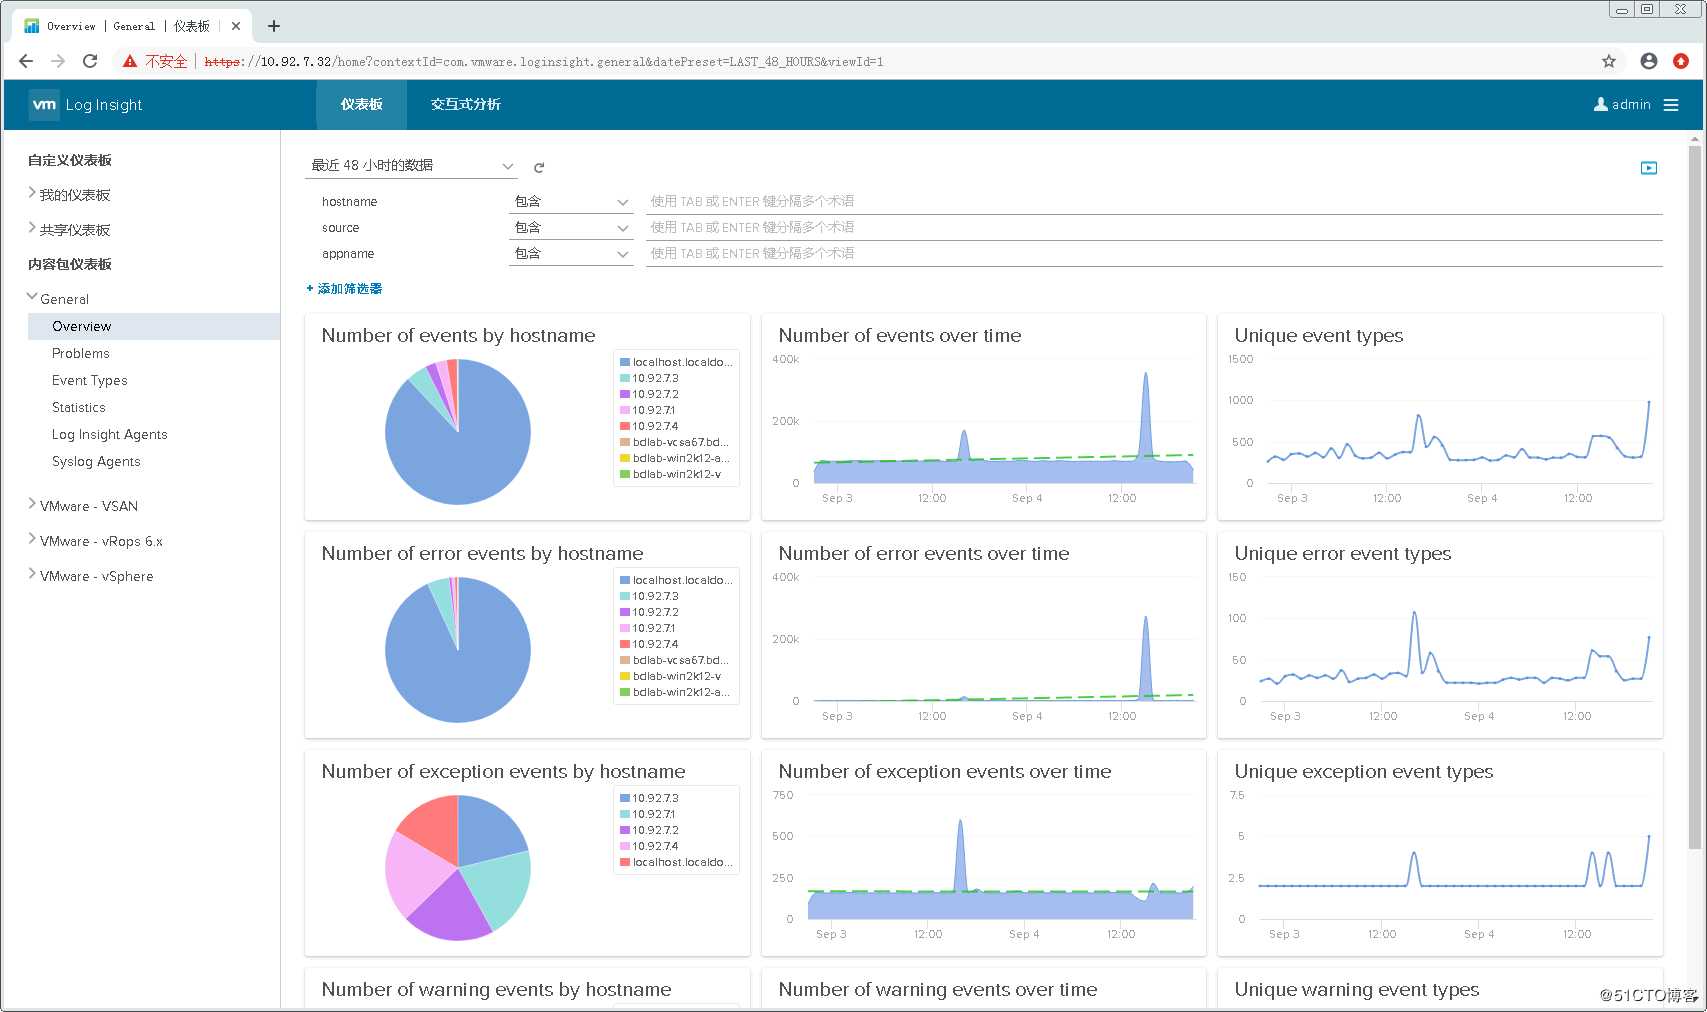Open the hostname operator dropdown
Image resolution: width=1707 pixels, height=1012 pixels.
571,201
